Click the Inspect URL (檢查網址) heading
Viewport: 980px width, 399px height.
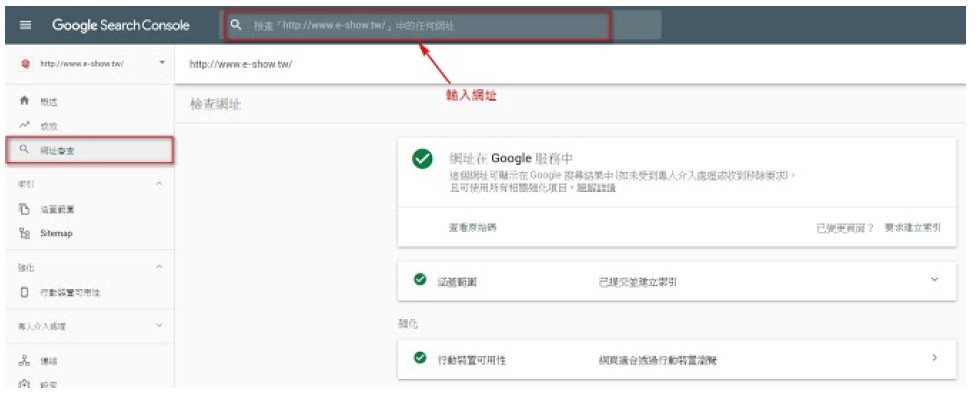point(216,104)
